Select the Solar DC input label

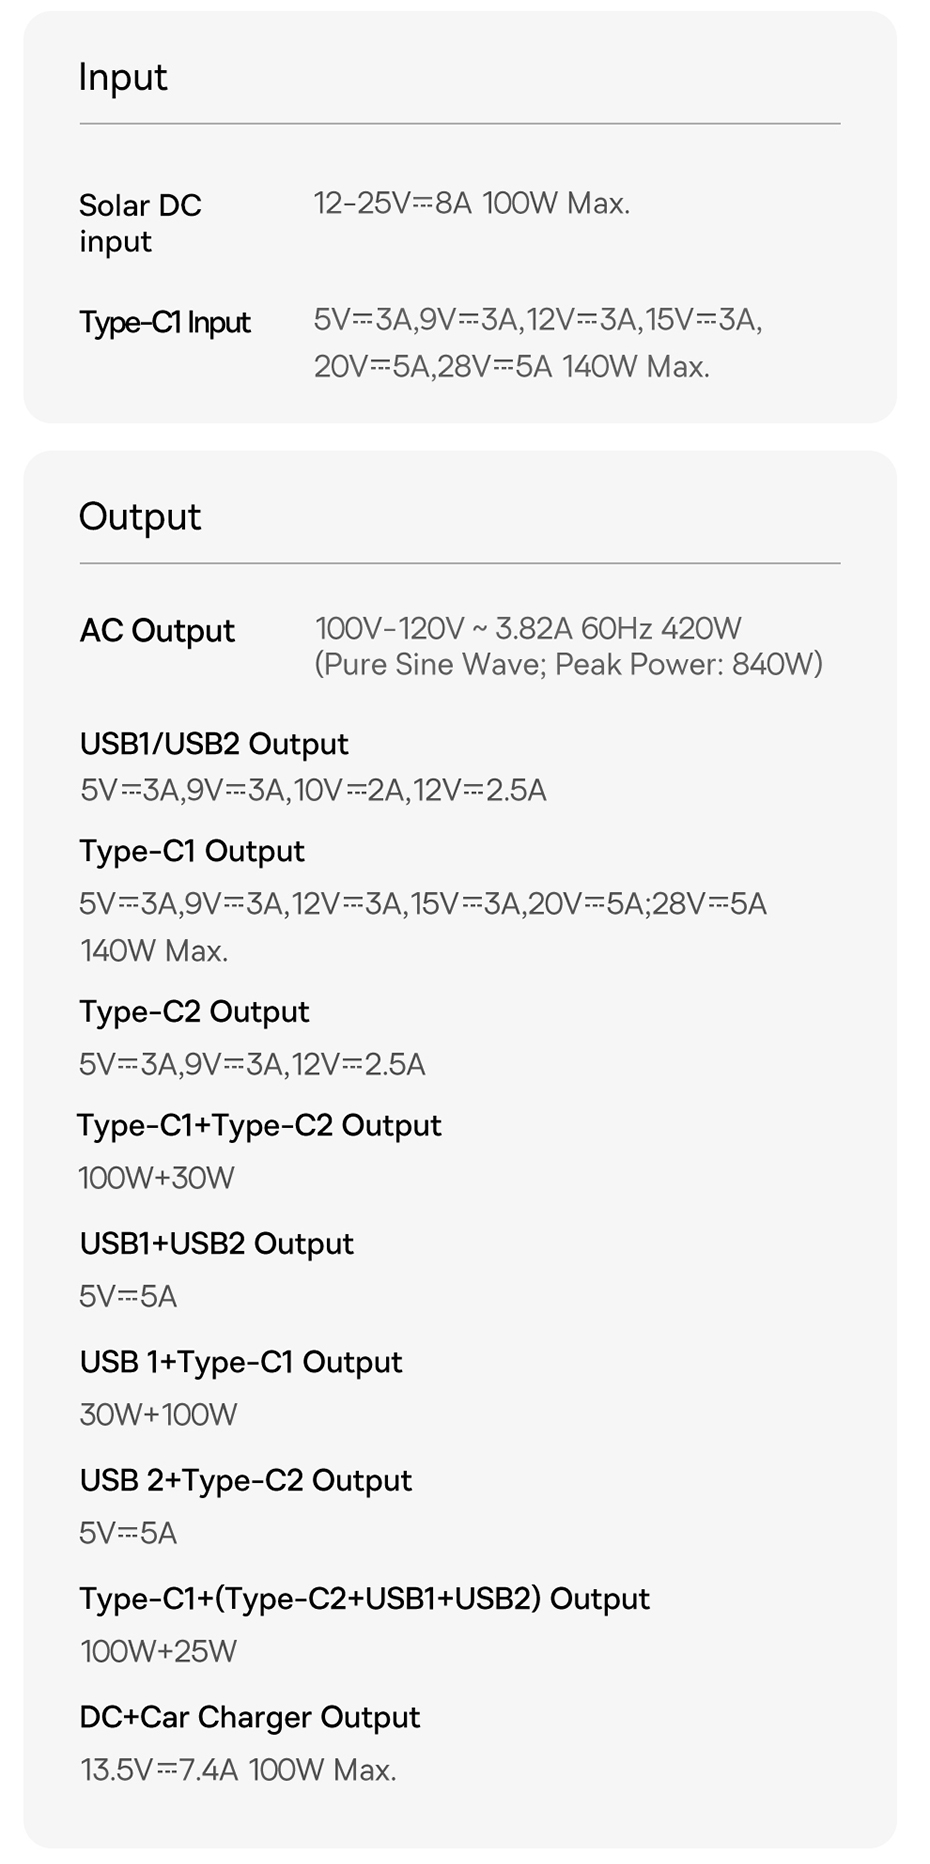pos(140,223)
